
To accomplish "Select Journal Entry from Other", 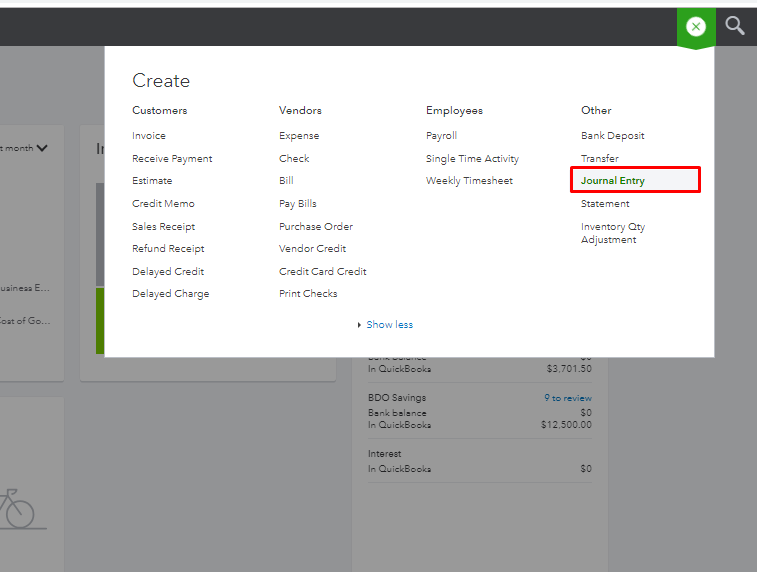I will tap(613, 181).
